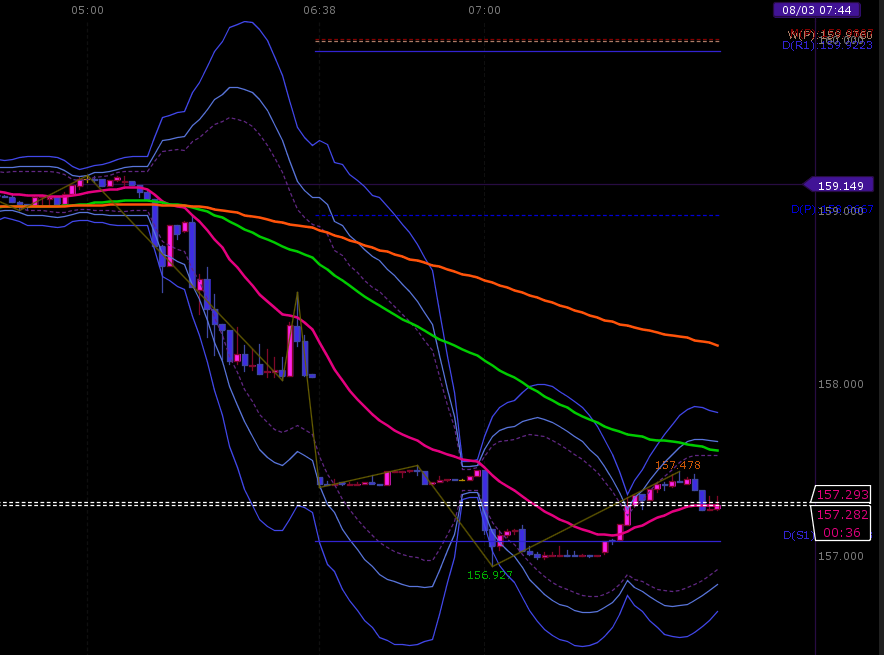The width and height of the screenshot is (884, 655).
Task: Select the W(P) weekly pivot label
Action: tap(802, 34)
